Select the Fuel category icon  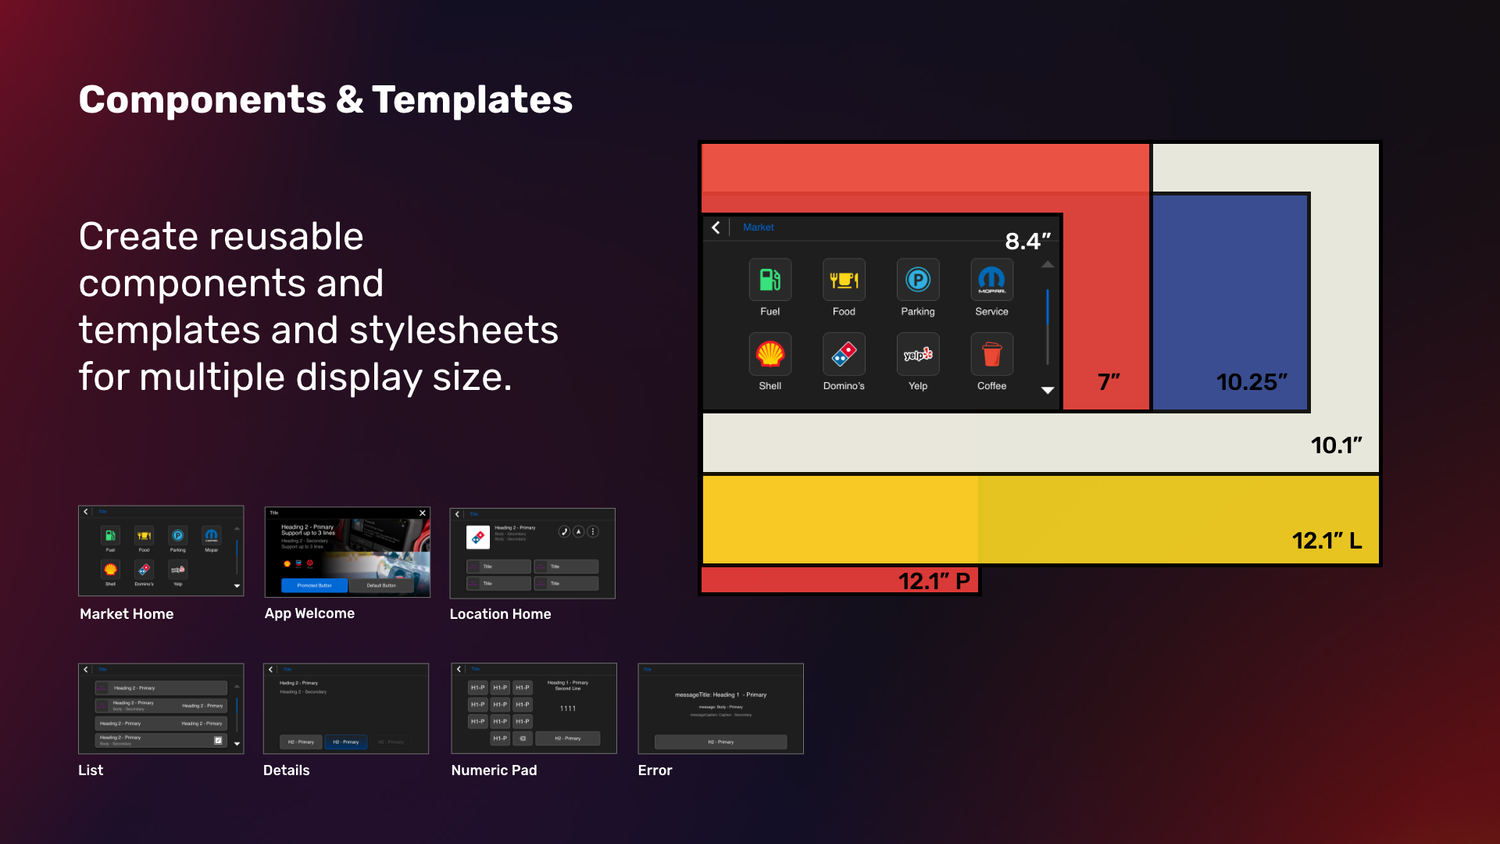point(770,280)
